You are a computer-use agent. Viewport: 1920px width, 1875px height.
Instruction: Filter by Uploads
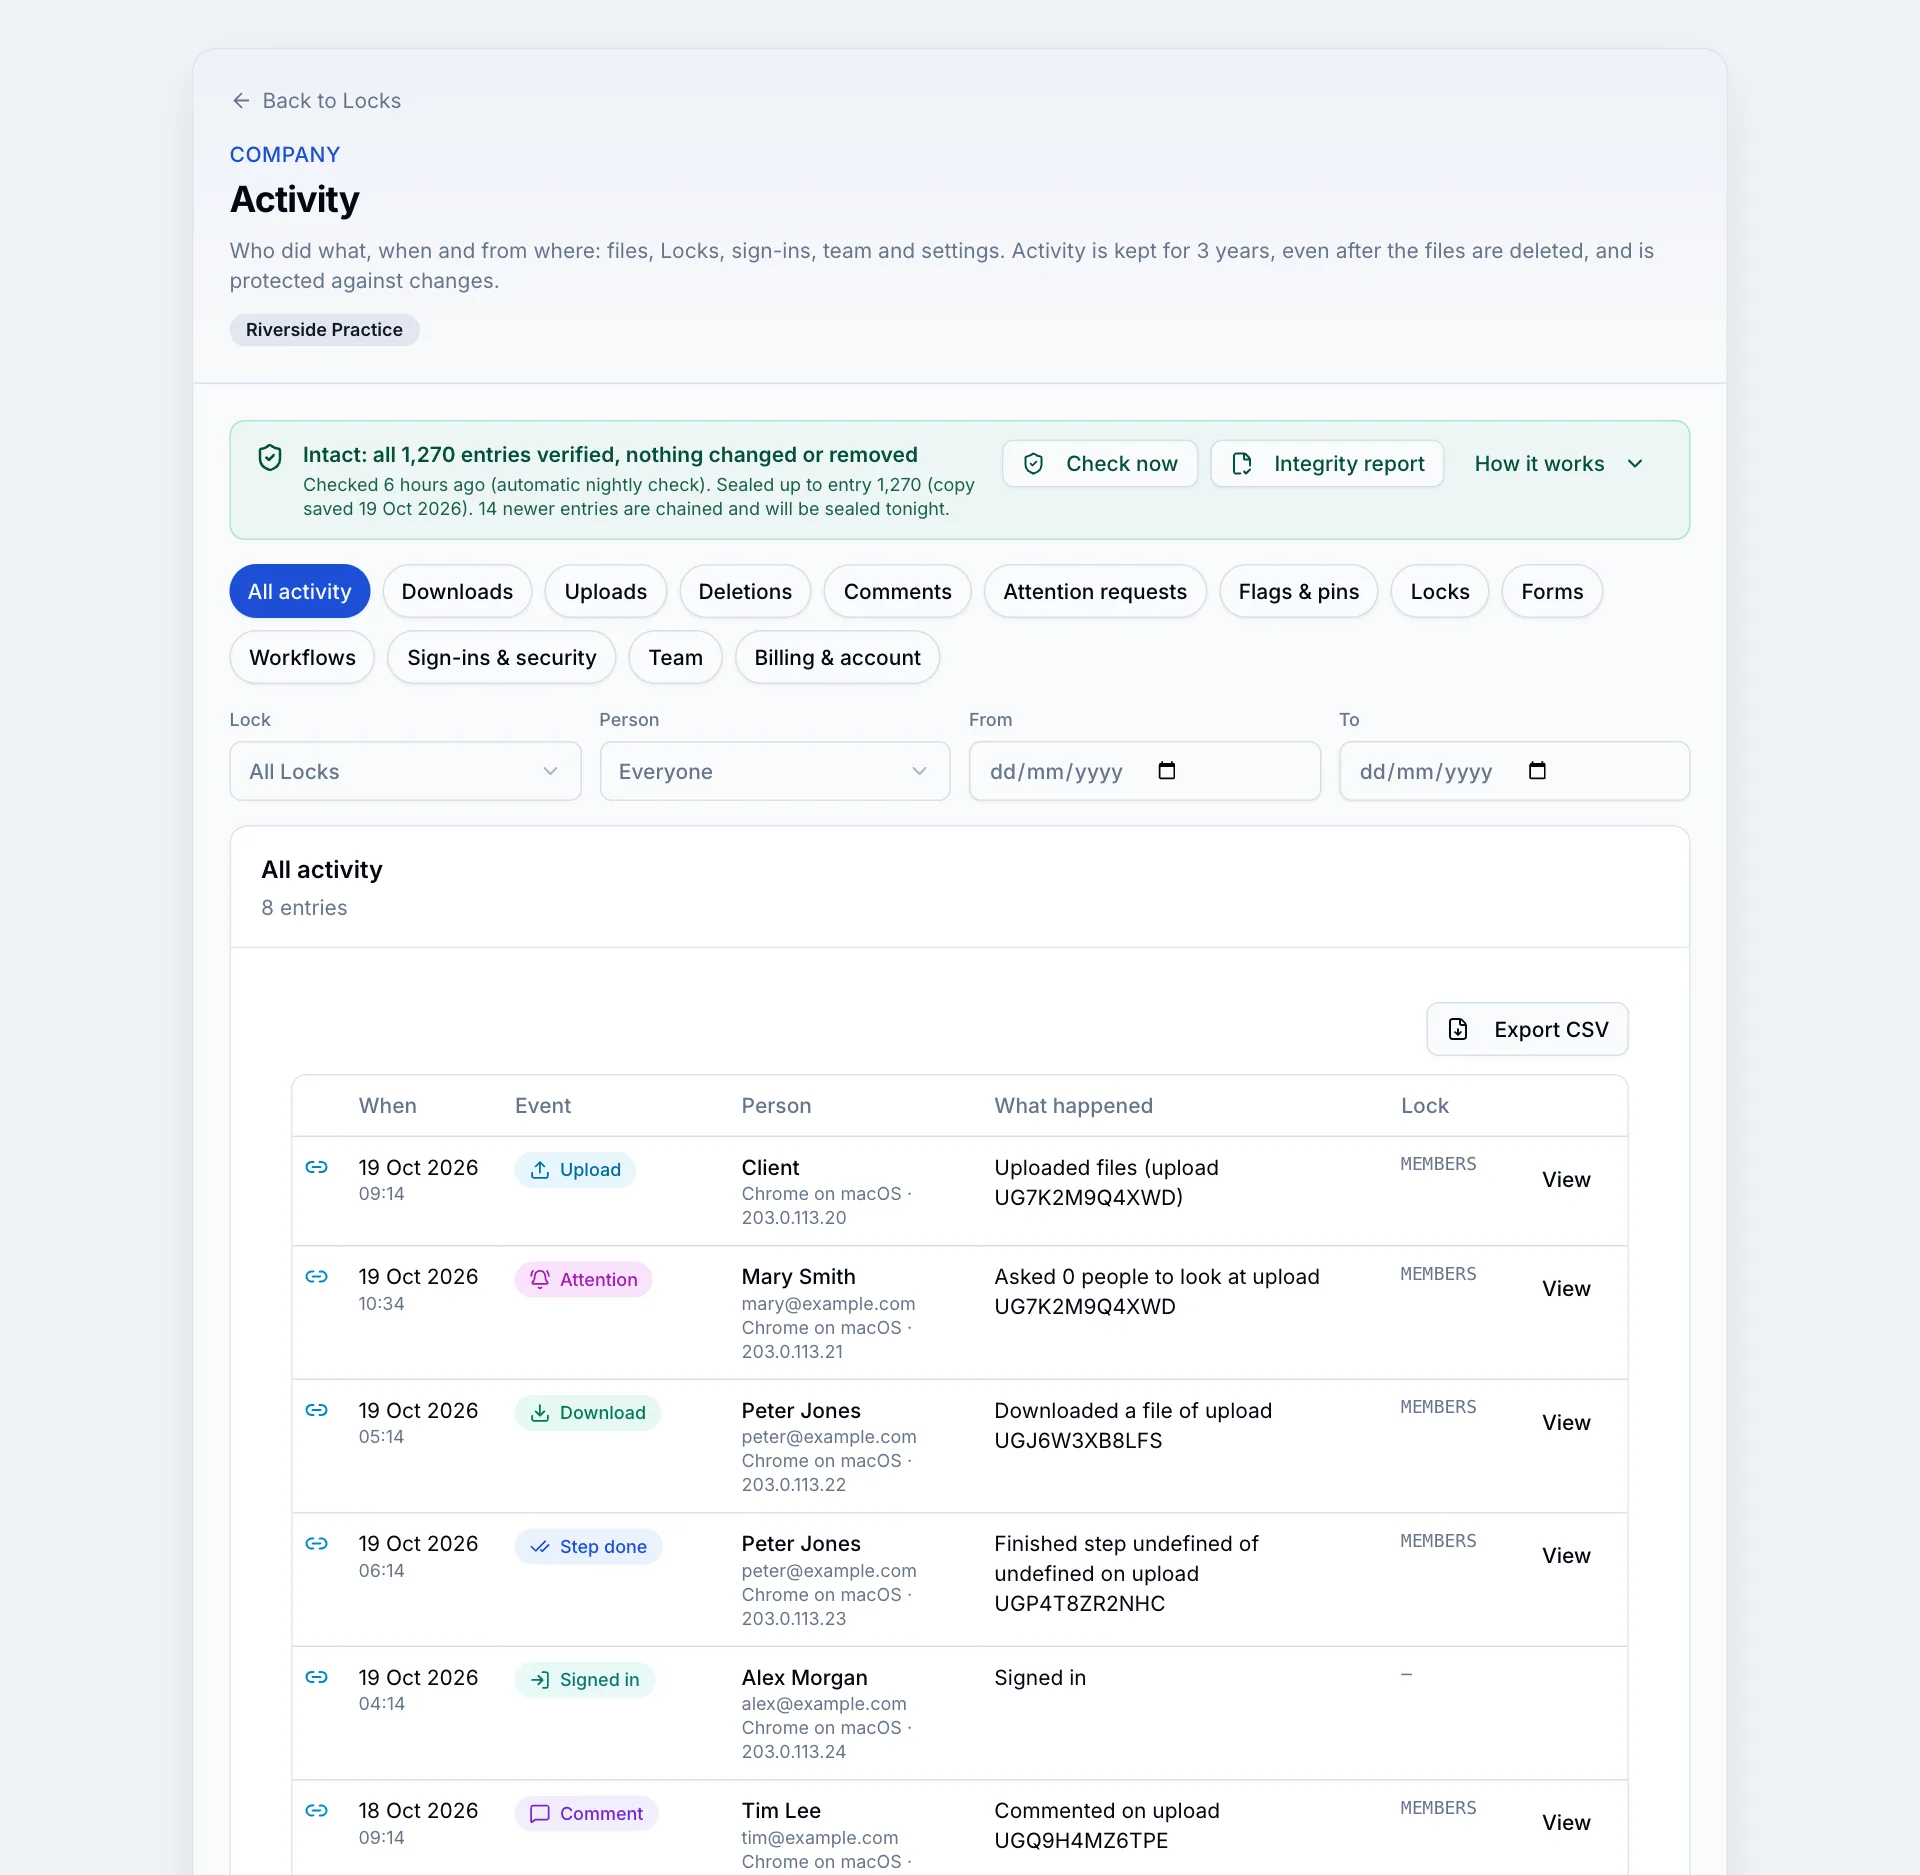point(606,591)
